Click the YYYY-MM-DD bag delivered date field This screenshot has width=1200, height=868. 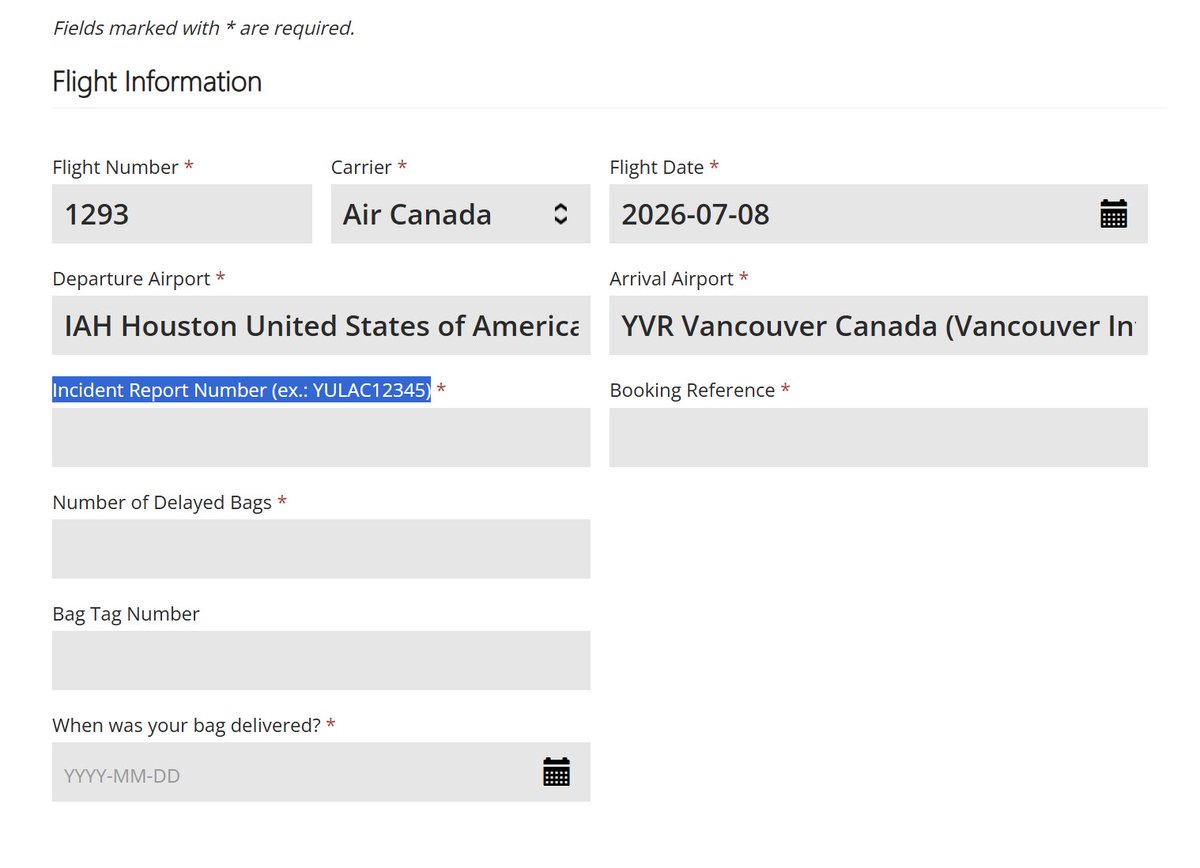pyautogui.click(x=321, y=772)
